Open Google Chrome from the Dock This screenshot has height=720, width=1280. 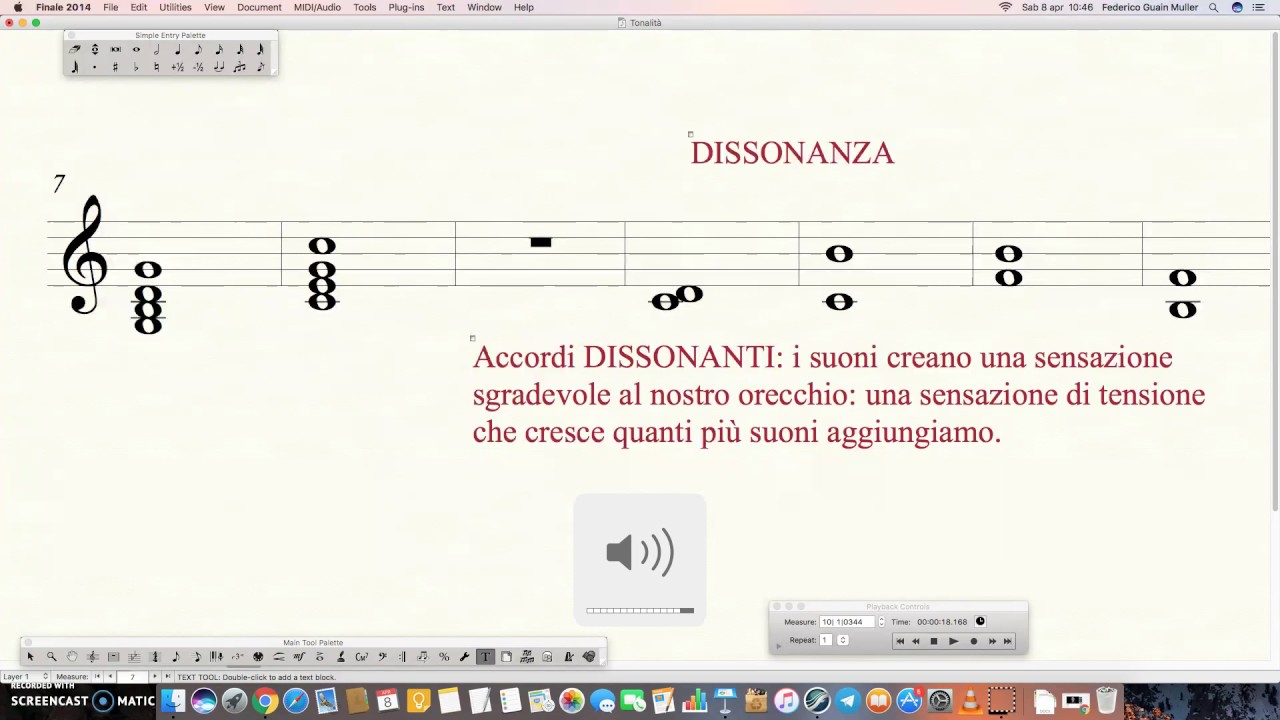coord(265,701)
